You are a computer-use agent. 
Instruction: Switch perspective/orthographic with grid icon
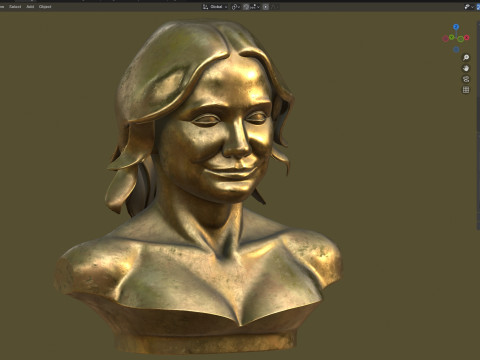click(466, 90)
